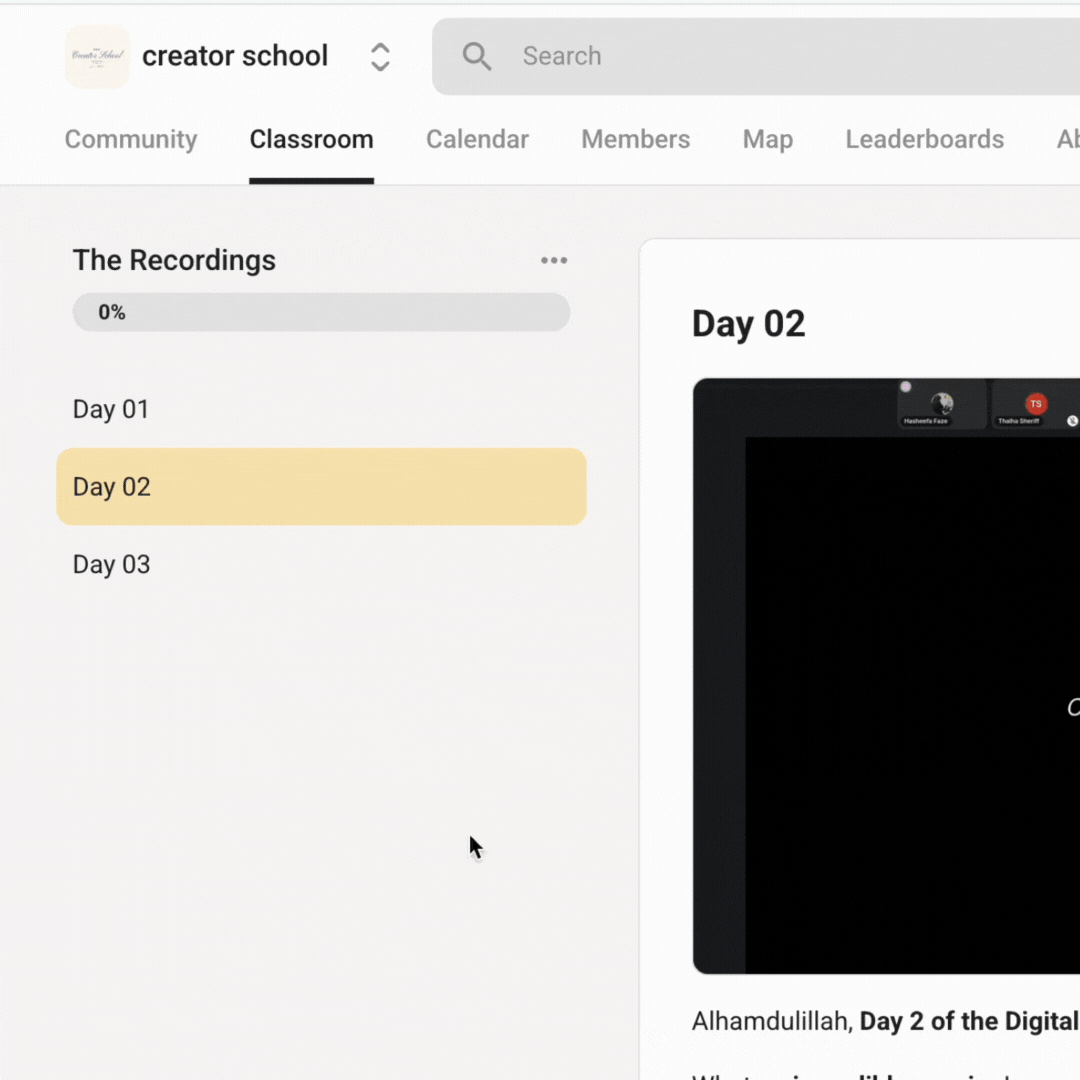Click the muted microphone icon in video
The width and height of the screenshot is (1080, 1080).
click(1072, 421)
